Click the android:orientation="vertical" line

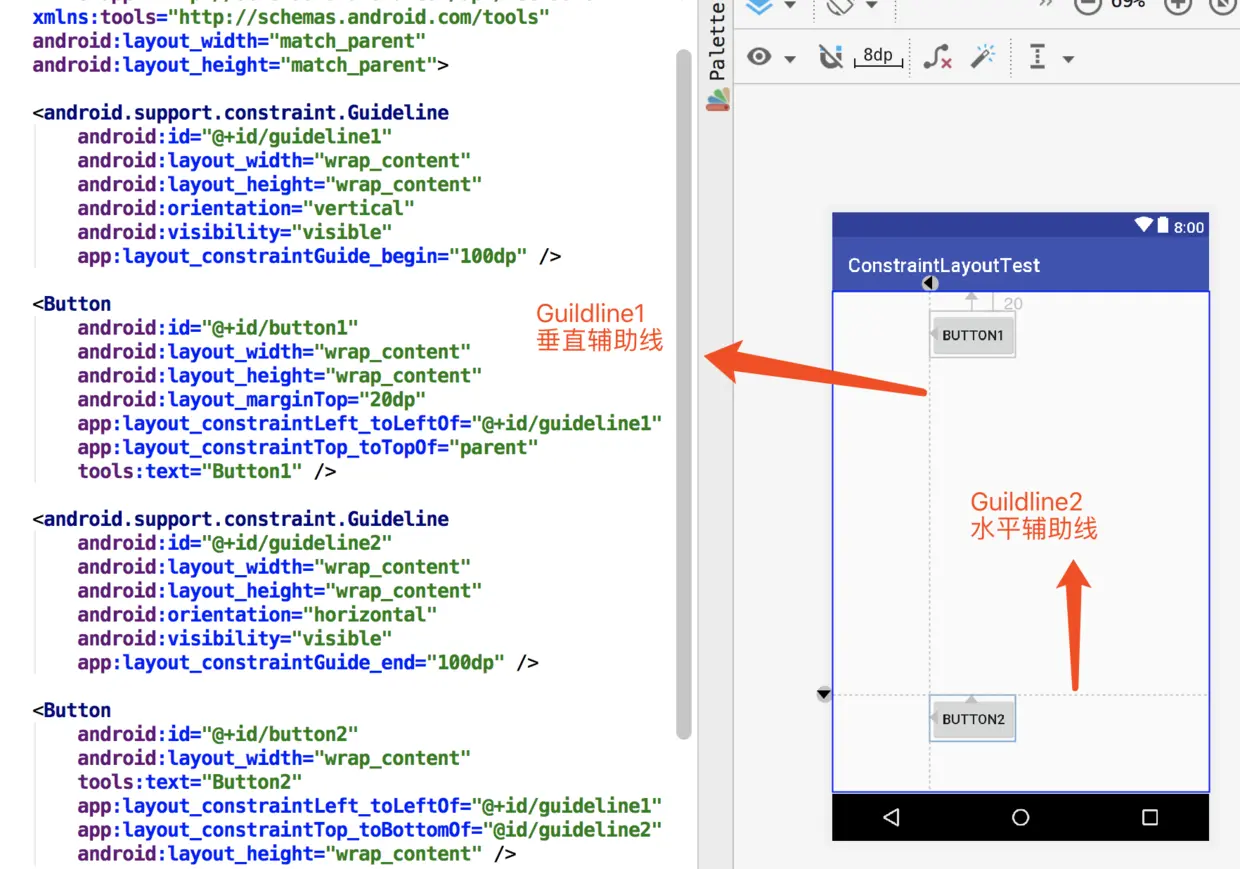point(246,208)
